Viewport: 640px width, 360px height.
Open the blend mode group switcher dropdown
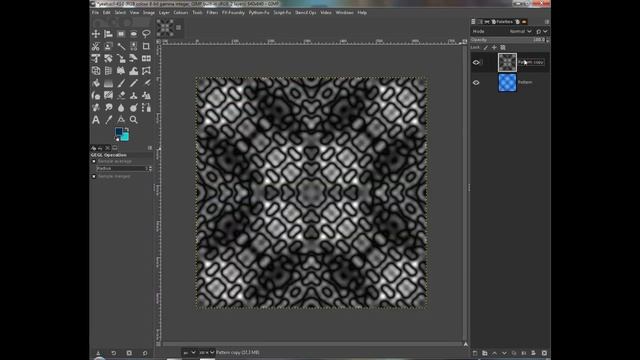(542, 31)
